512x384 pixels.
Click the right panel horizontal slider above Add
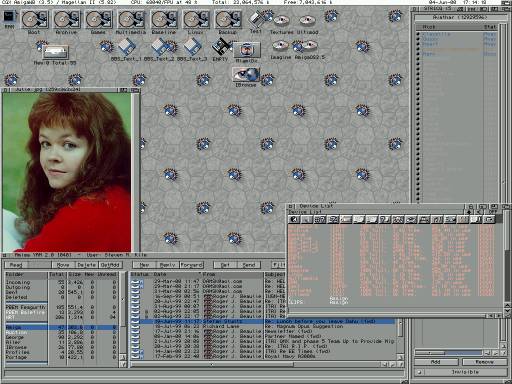tap(448, 352)
